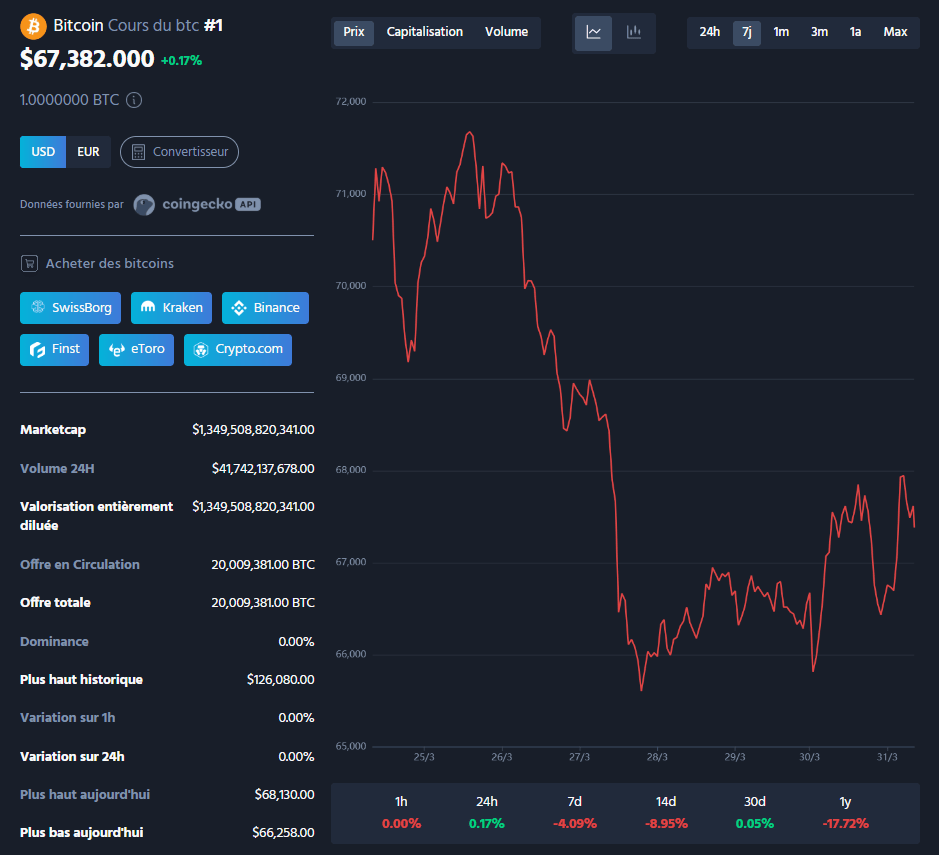Click the info icon beside 1.0000000 BTC
The width and height of the screenshot is (939, 855).
pyautogui.click(x=134, y=100)
